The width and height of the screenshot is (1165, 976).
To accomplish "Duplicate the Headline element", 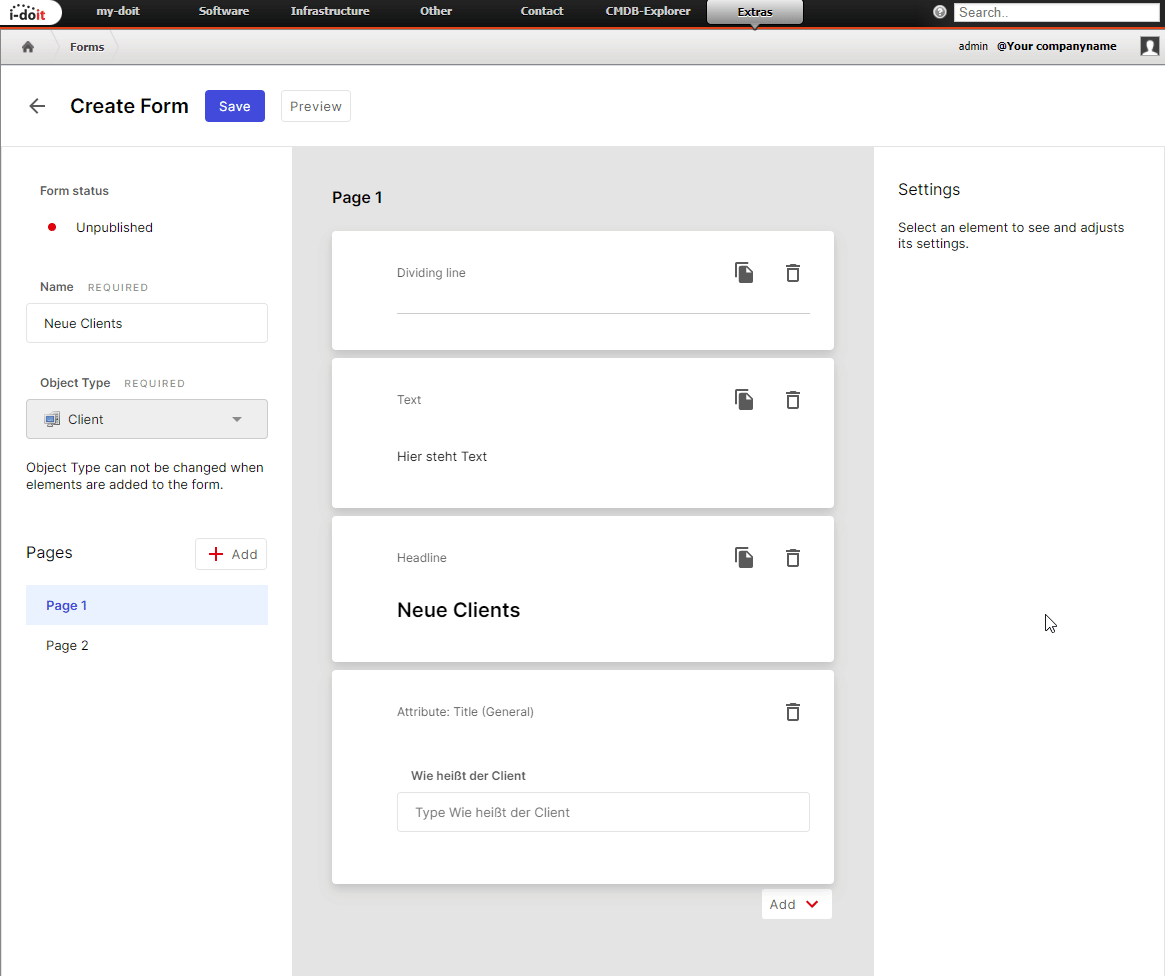I will [x=744, y=558].
